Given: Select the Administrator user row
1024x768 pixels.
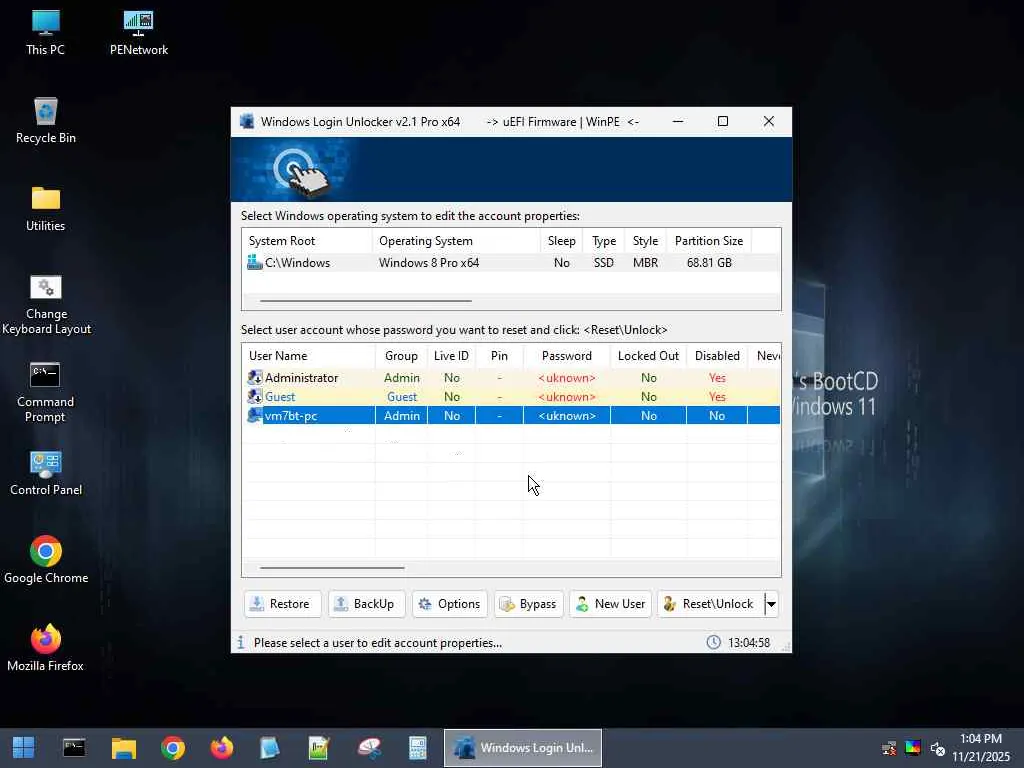Looking at the screenshot, I should coord(511,378).
